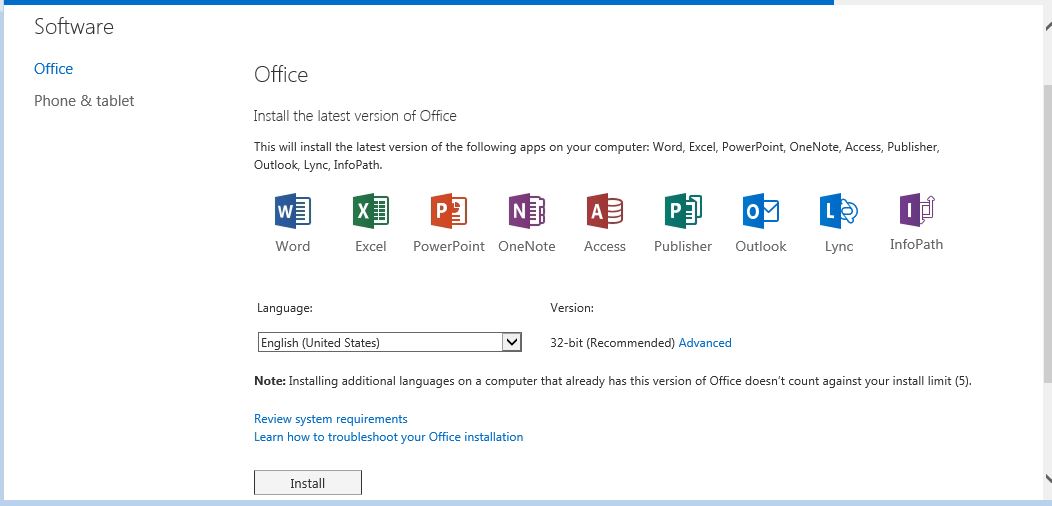The width and height of the screenshot is (1052, 506).
Task: Click the 'OneNote' label under icon
Action: (527, 246)
